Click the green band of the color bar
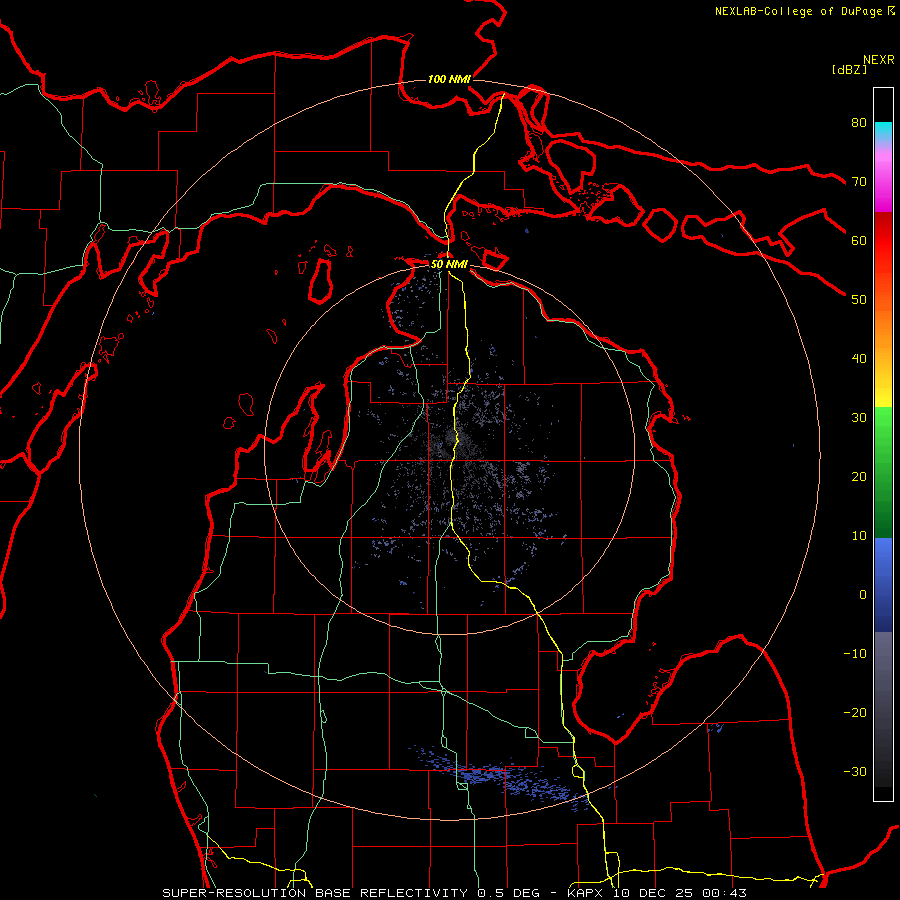Screen dimensions: 900x900 click(x=883, y=472)
